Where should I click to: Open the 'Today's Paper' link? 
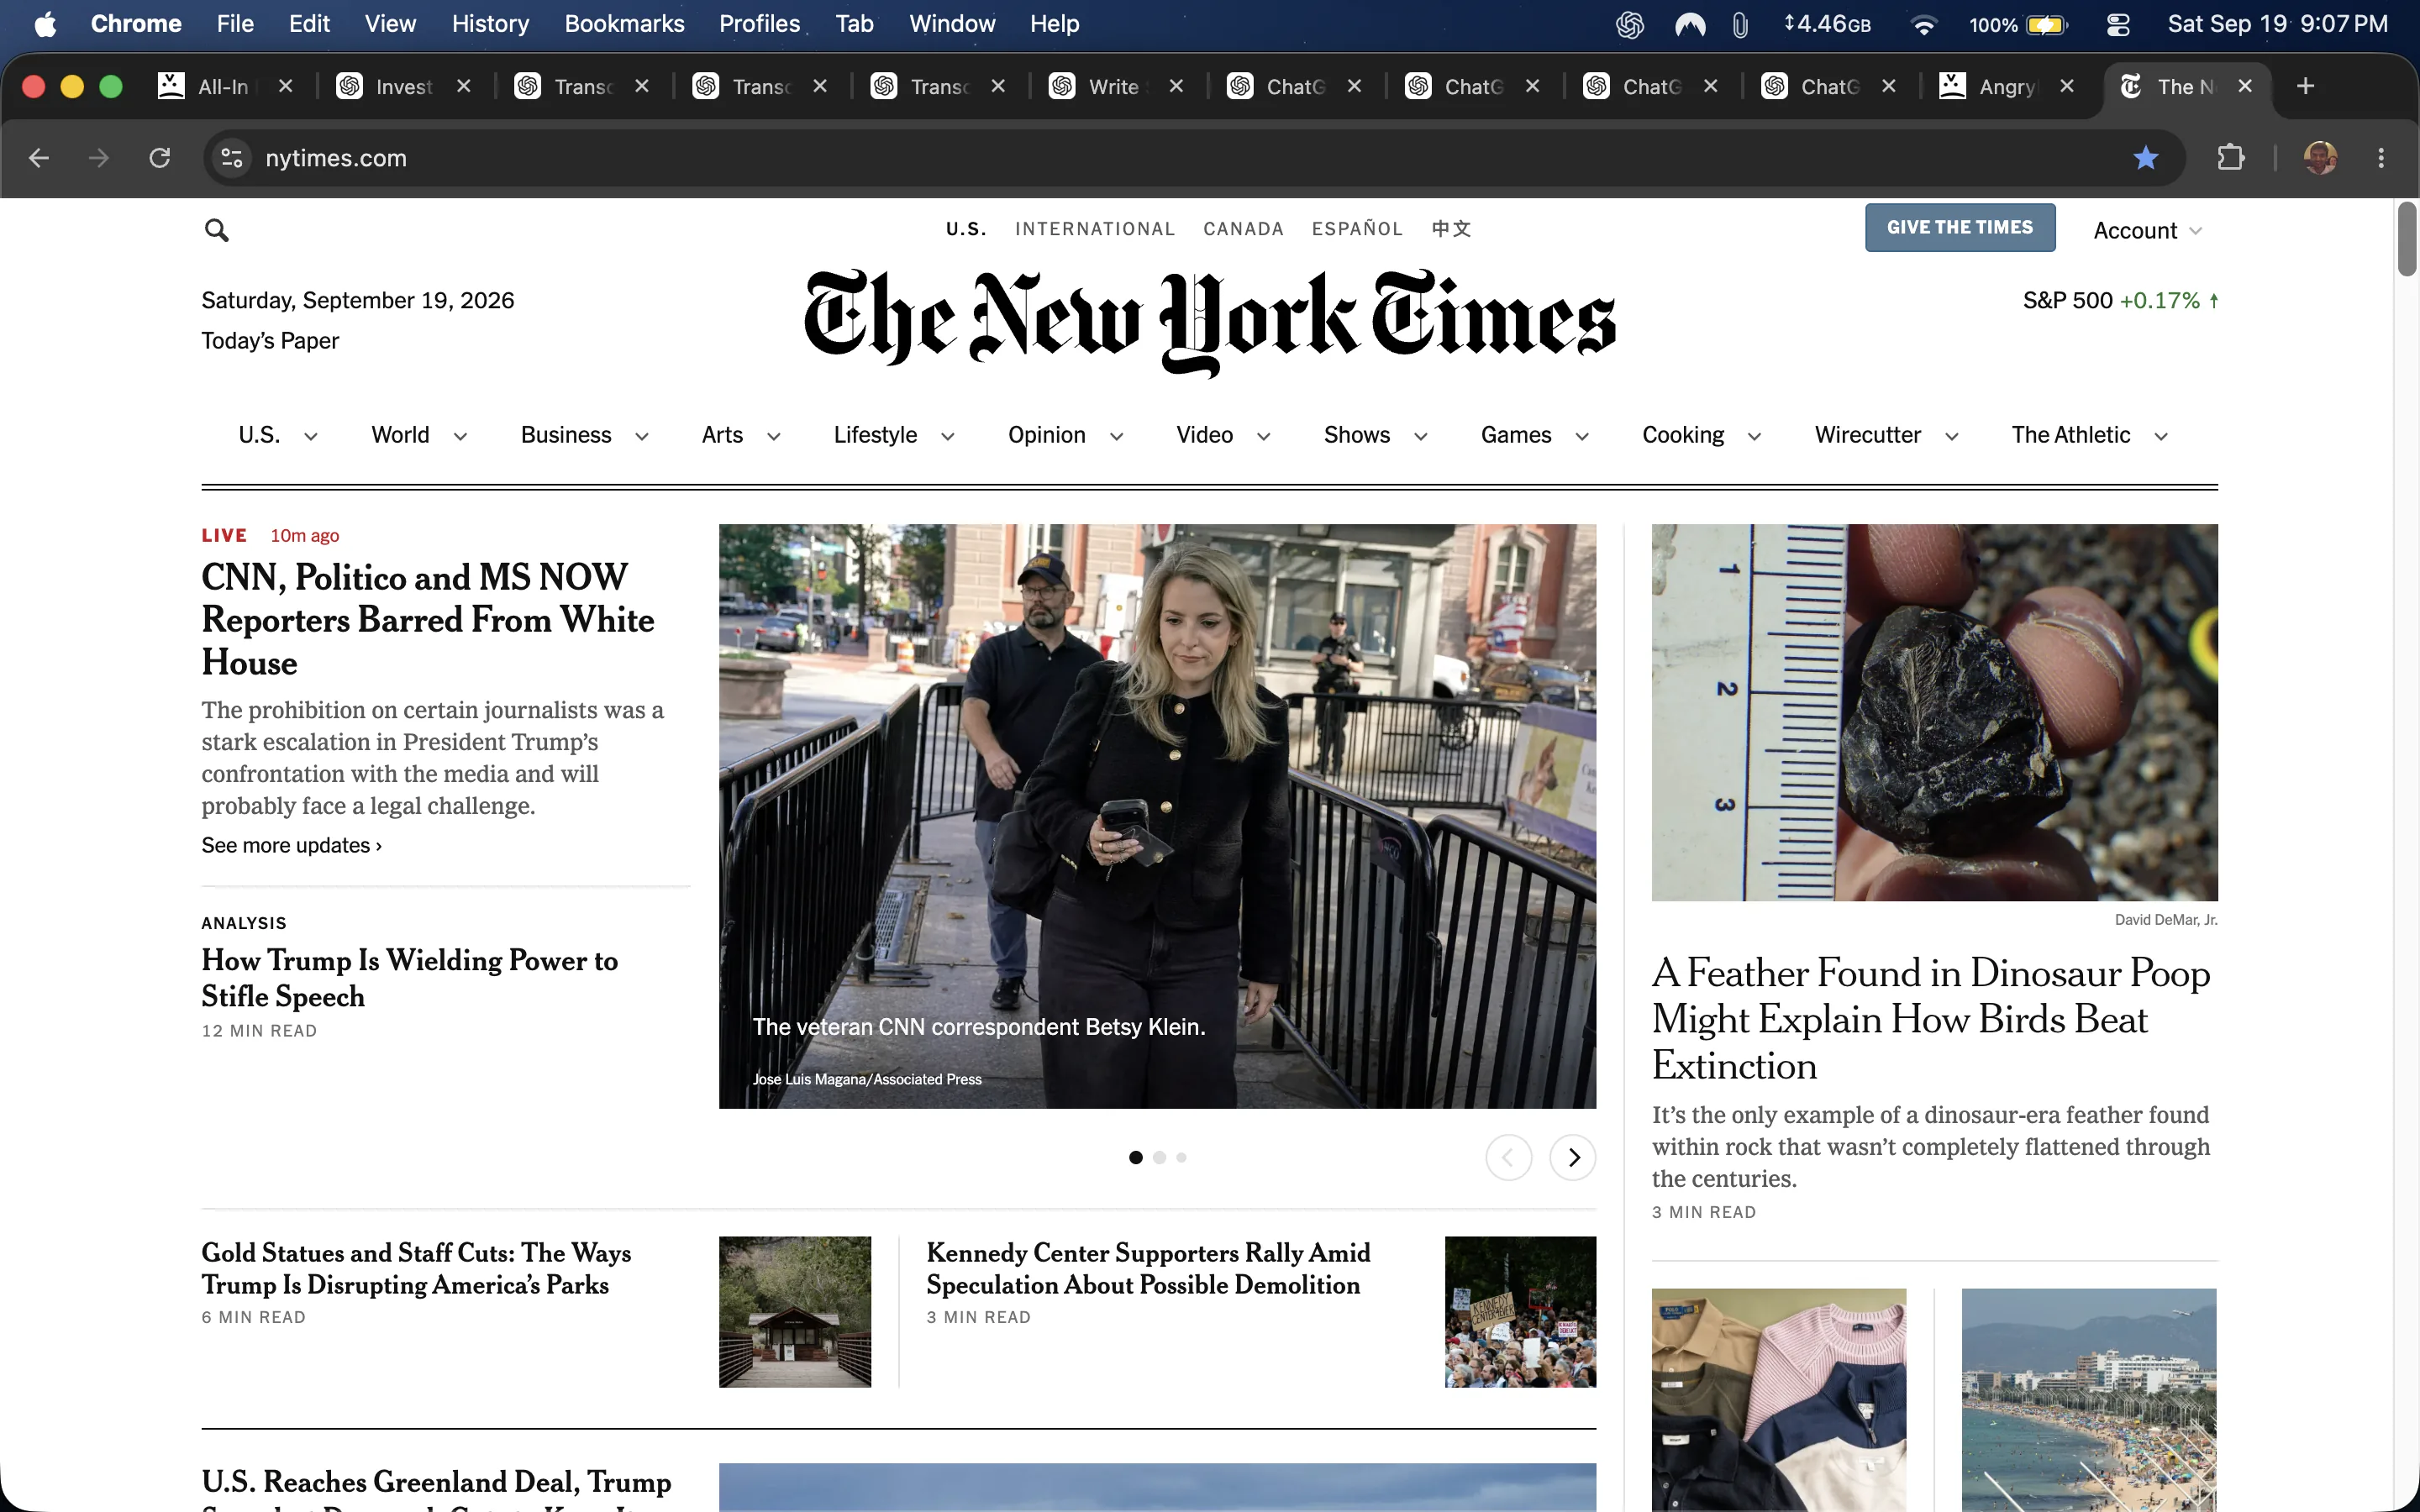[270, 341]
